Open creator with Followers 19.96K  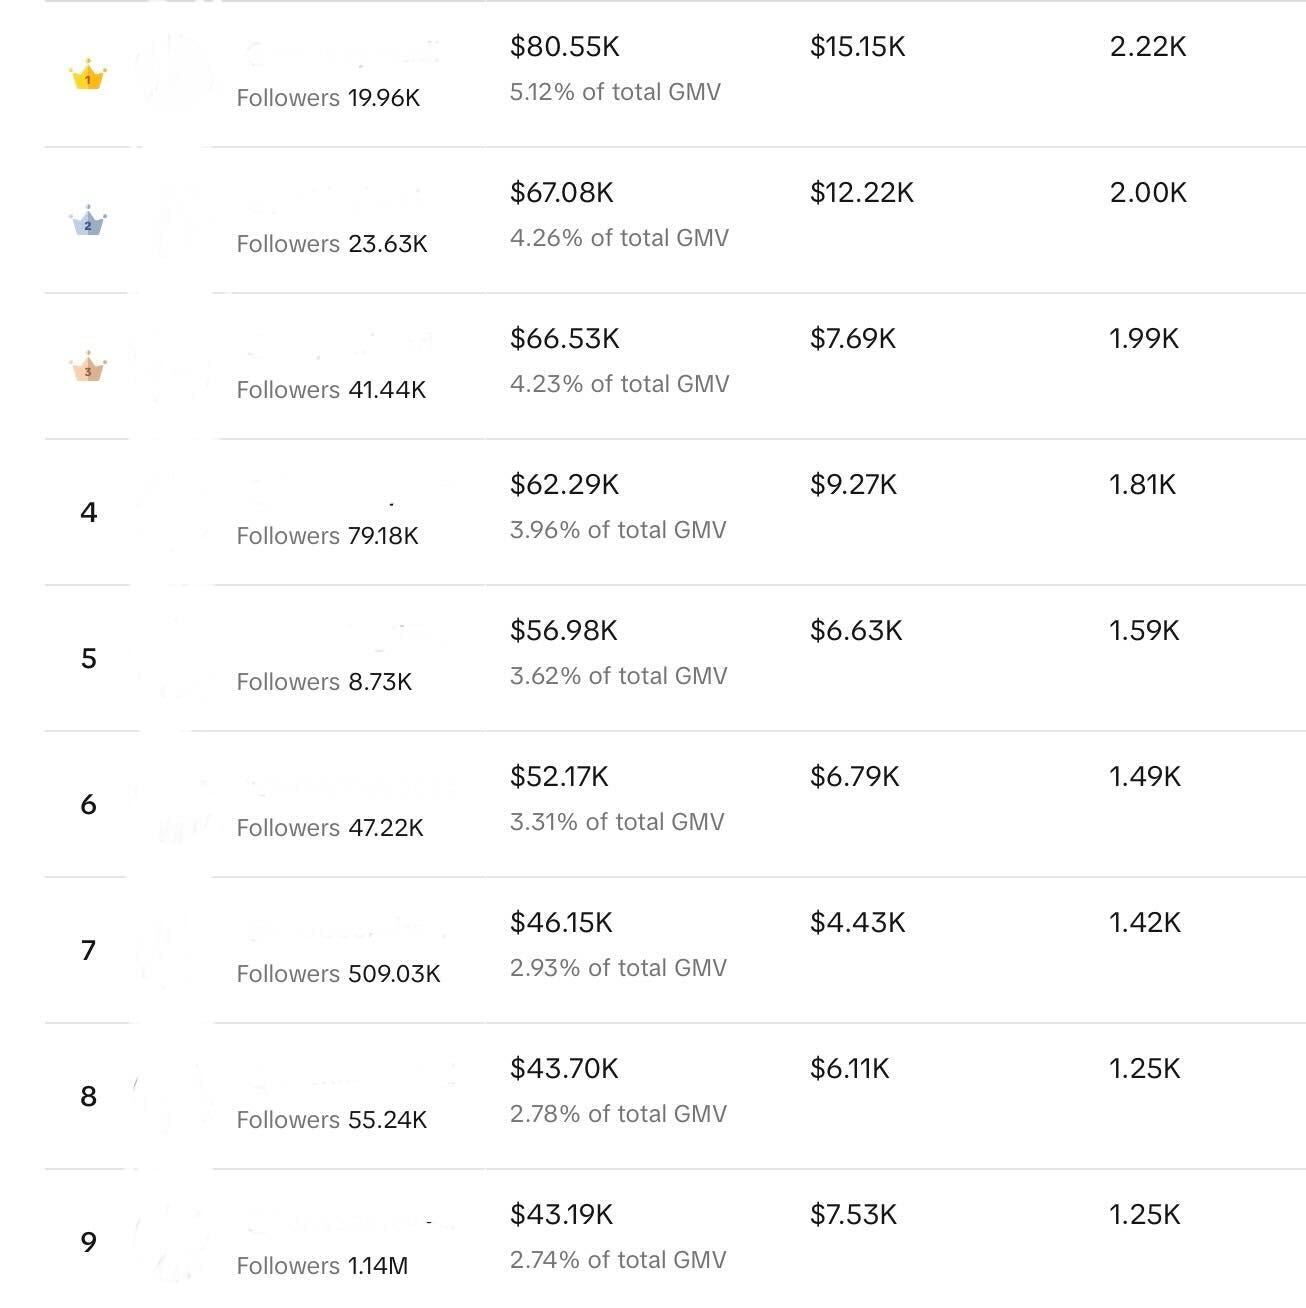coord(328,98)
